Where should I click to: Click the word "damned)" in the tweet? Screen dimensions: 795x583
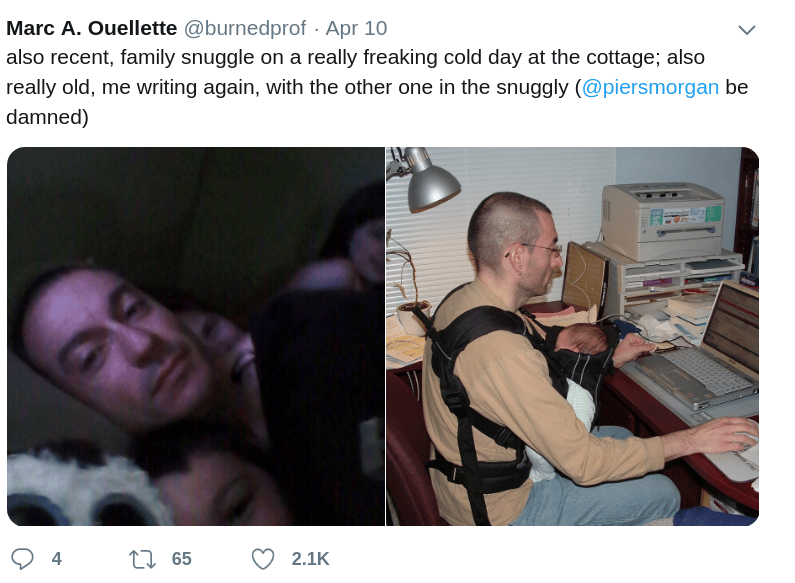(47, 117)
